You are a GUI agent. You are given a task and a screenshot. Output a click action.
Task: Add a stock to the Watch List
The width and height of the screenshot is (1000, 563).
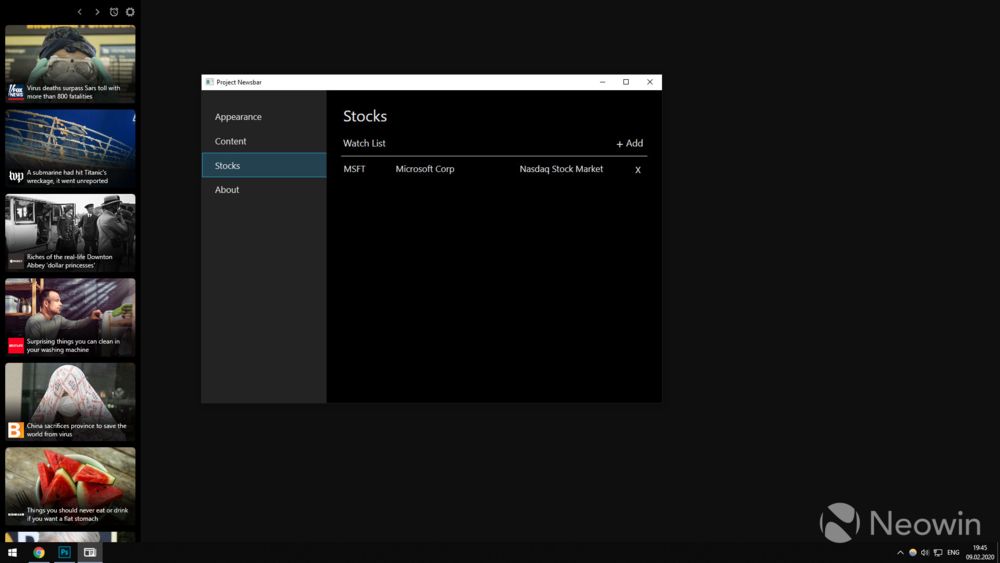(629, 143)
